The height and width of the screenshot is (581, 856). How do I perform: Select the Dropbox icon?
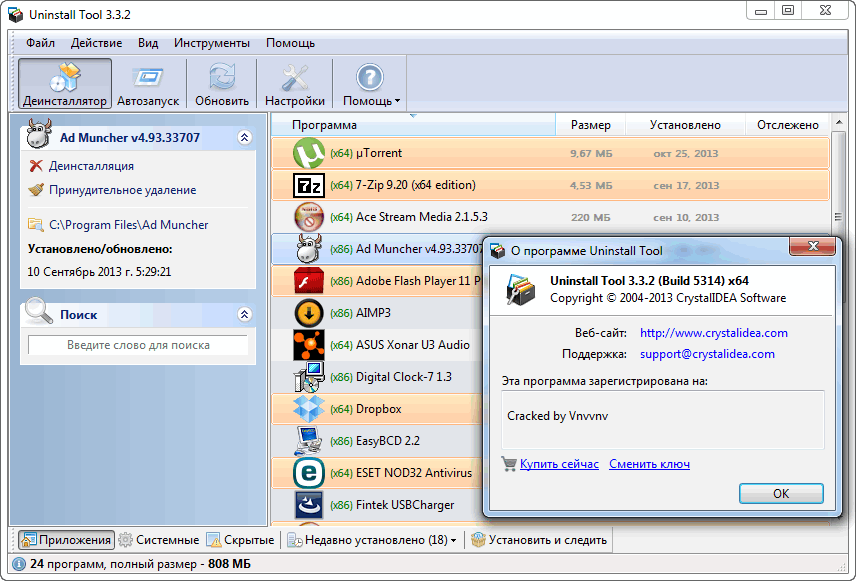[x=308, y=409]
